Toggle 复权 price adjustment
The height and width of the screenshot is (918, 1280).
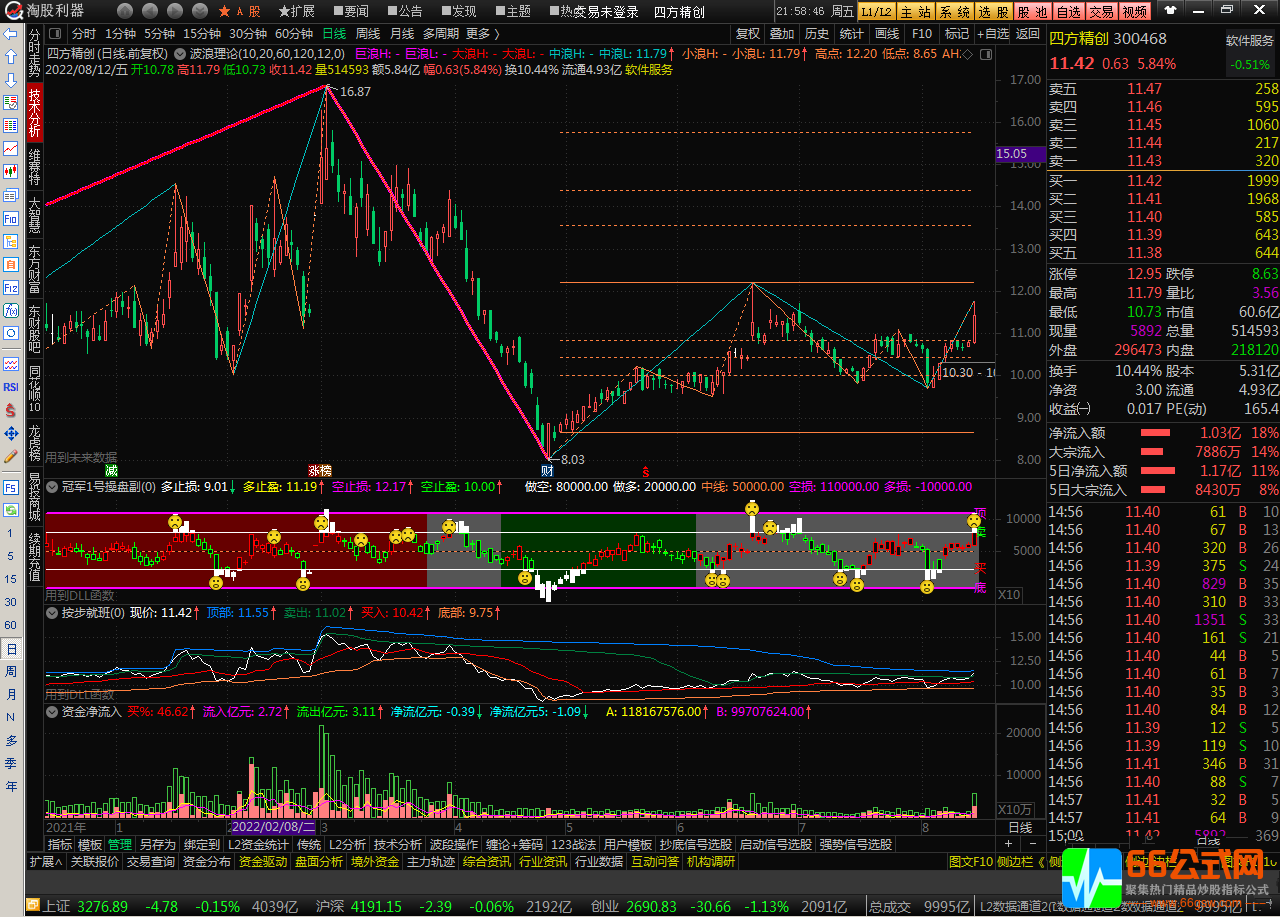point(747,34)
